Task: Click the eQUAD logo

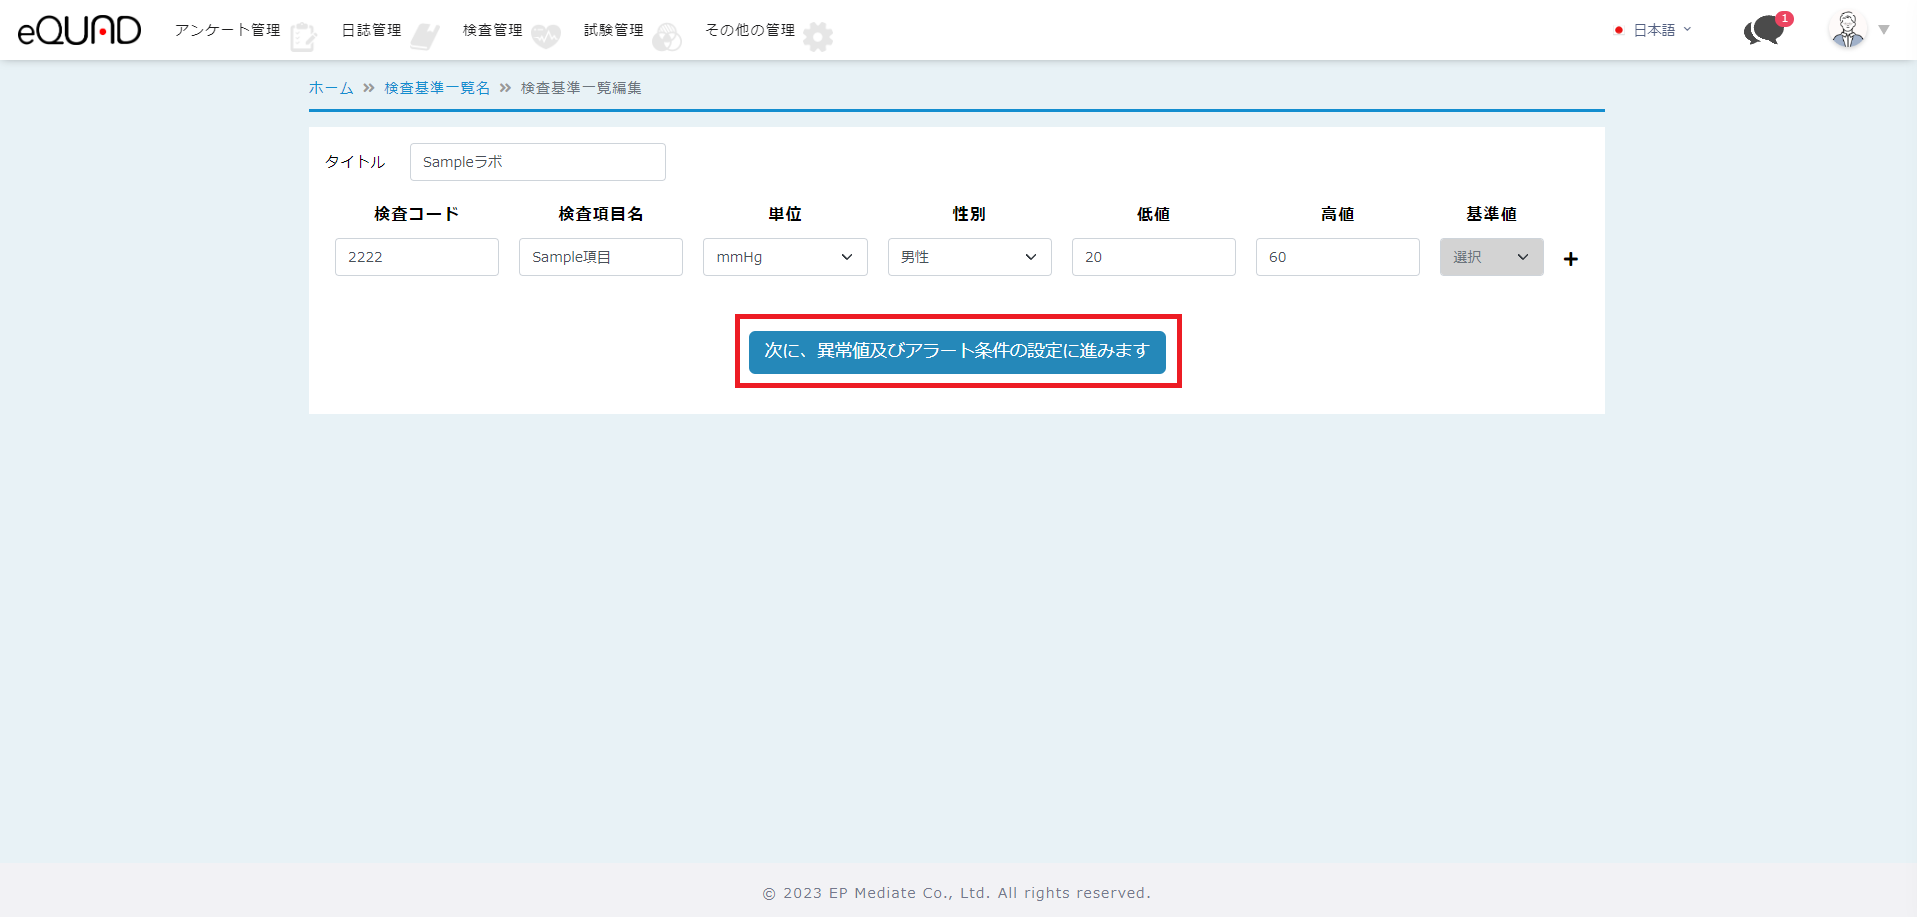Action: point(79,30)
